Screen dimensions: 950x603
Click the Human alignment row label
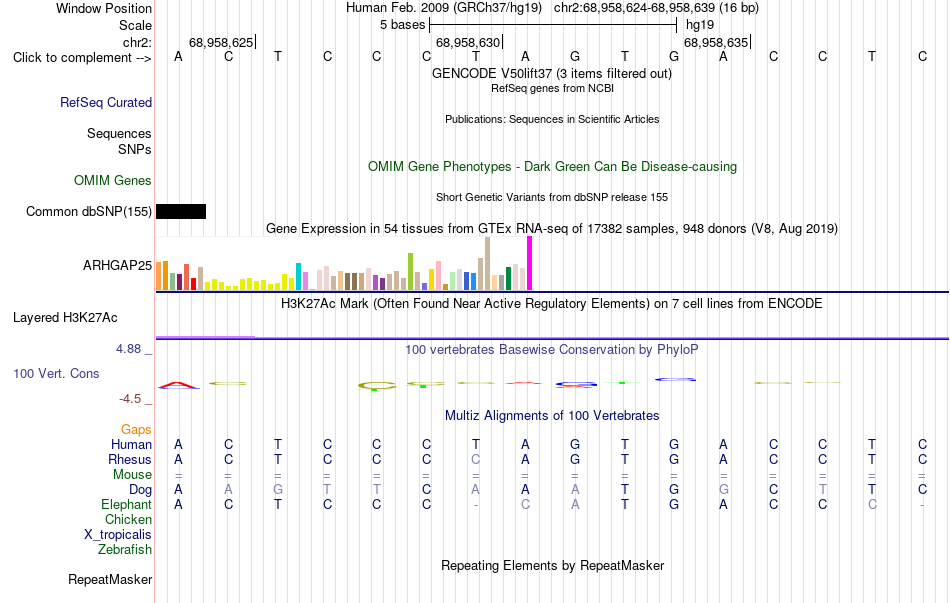[131, 445]
